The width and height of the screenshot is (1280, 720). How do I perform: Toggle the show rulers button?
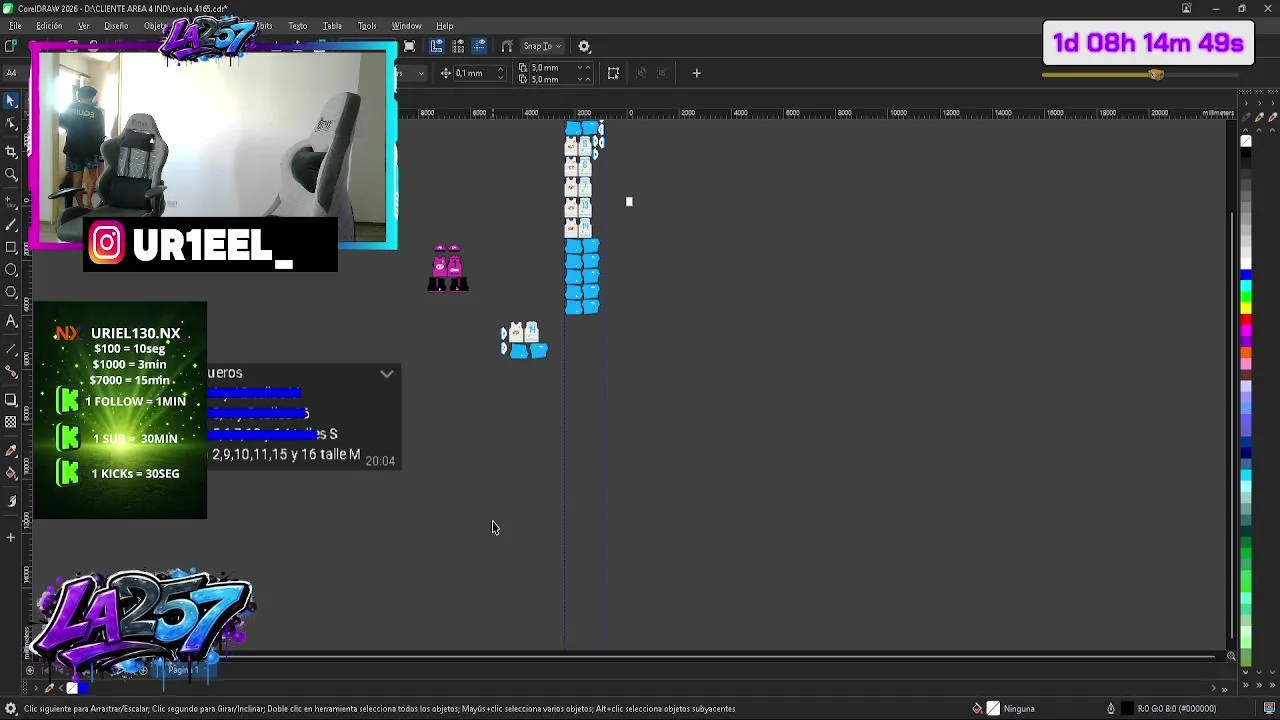pyautogui.click(x=436, y=46)
